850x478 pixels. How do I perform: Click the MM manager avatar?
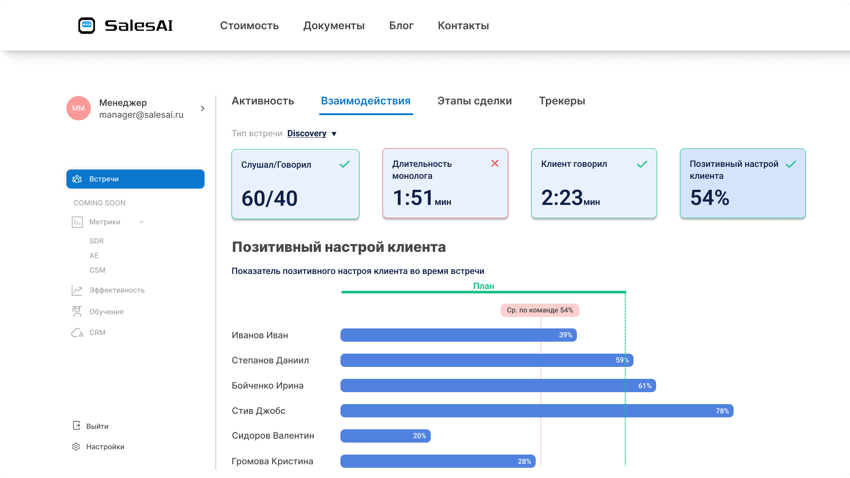[x=78, y=108]
